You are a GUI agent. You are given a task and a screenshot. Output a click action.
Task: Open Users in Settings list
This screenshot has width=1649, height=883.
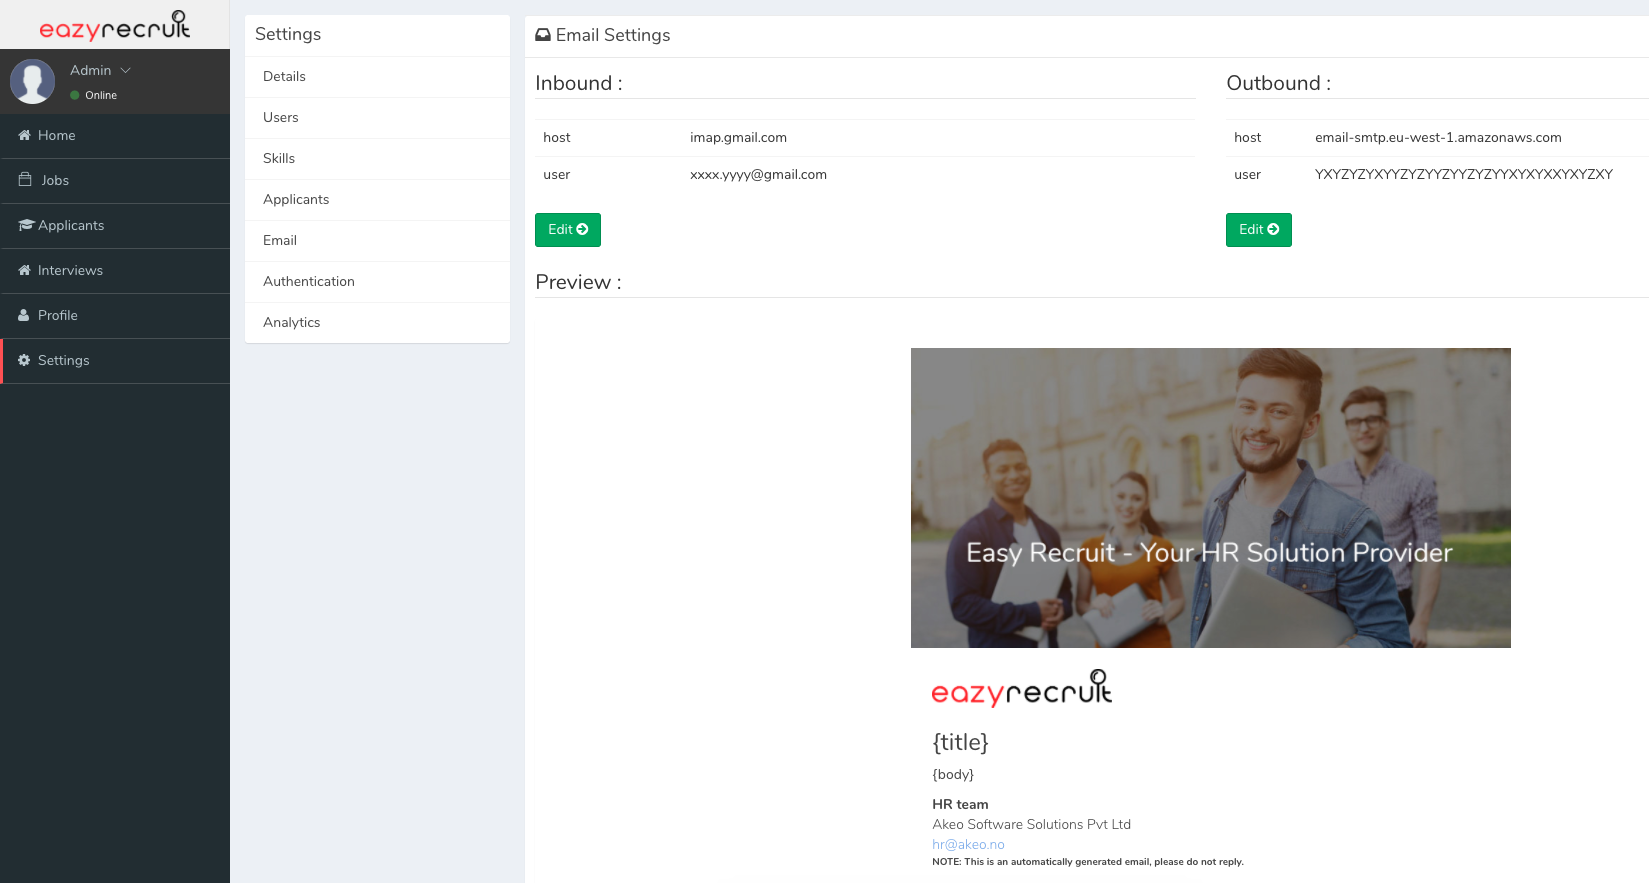[x=377, y=118]
